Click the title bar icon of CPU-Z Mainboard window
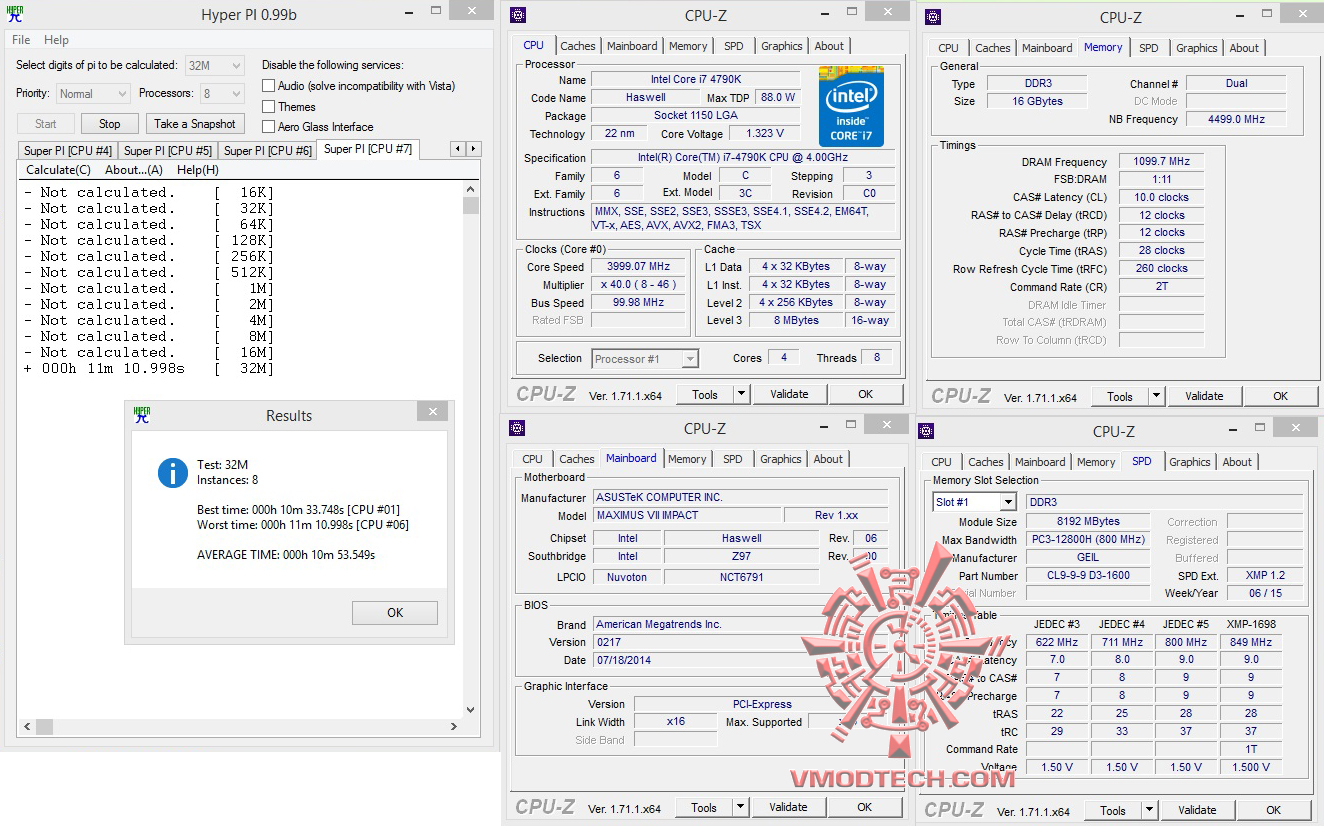 coord(517,428)
